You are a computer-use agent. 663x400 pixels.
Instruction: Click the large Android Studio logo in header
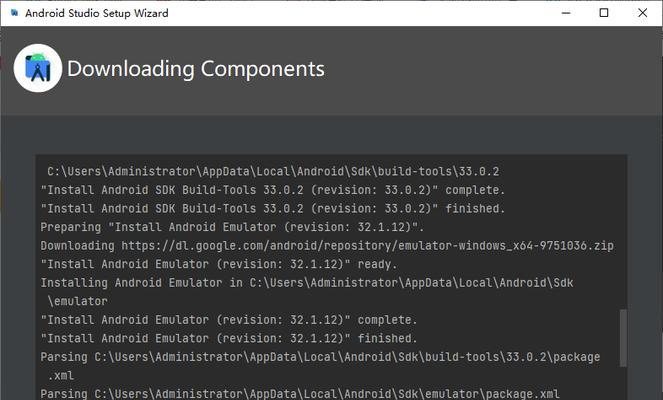[x=38, y=68]
